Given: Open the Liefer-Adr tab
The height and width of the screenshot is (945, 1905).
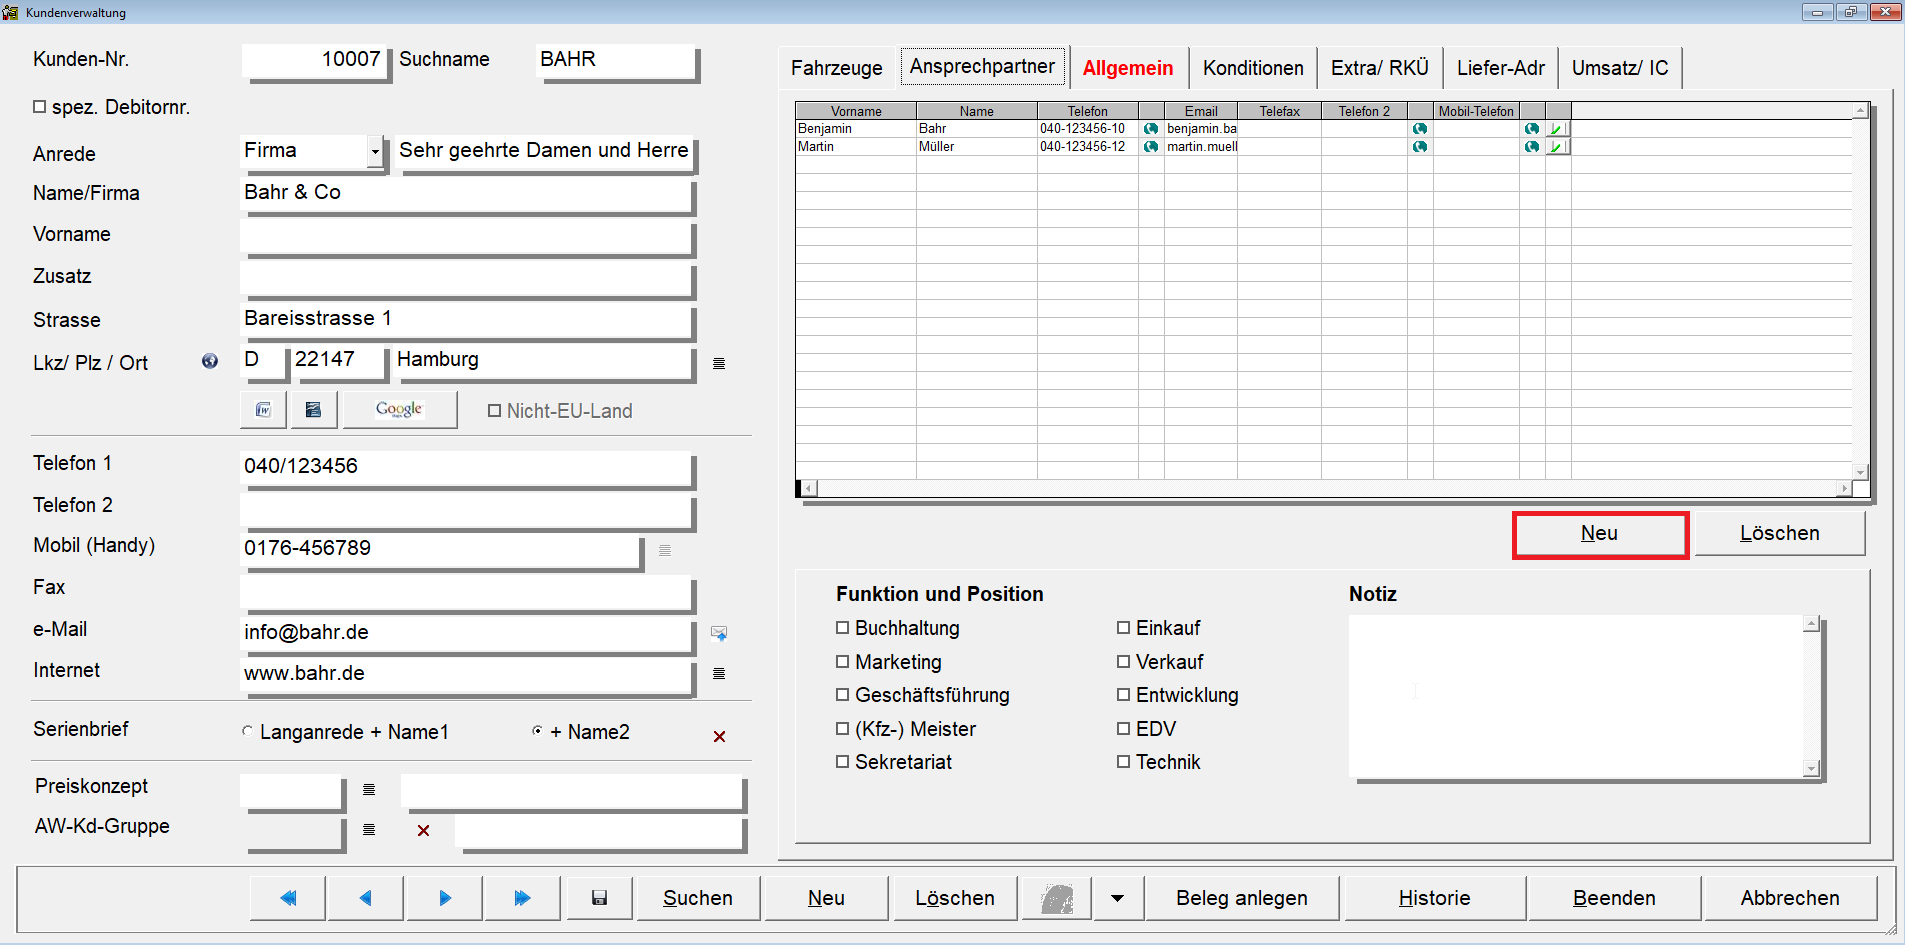Looking at the screenshot, I should (x=1500, y=68).
